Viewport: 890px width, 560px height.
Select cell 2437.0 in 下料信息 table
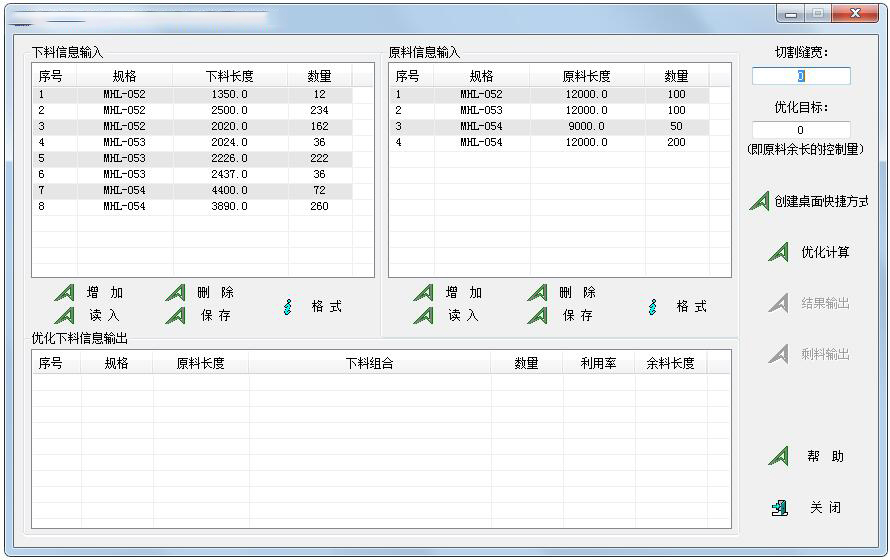(x=229, y=174)
